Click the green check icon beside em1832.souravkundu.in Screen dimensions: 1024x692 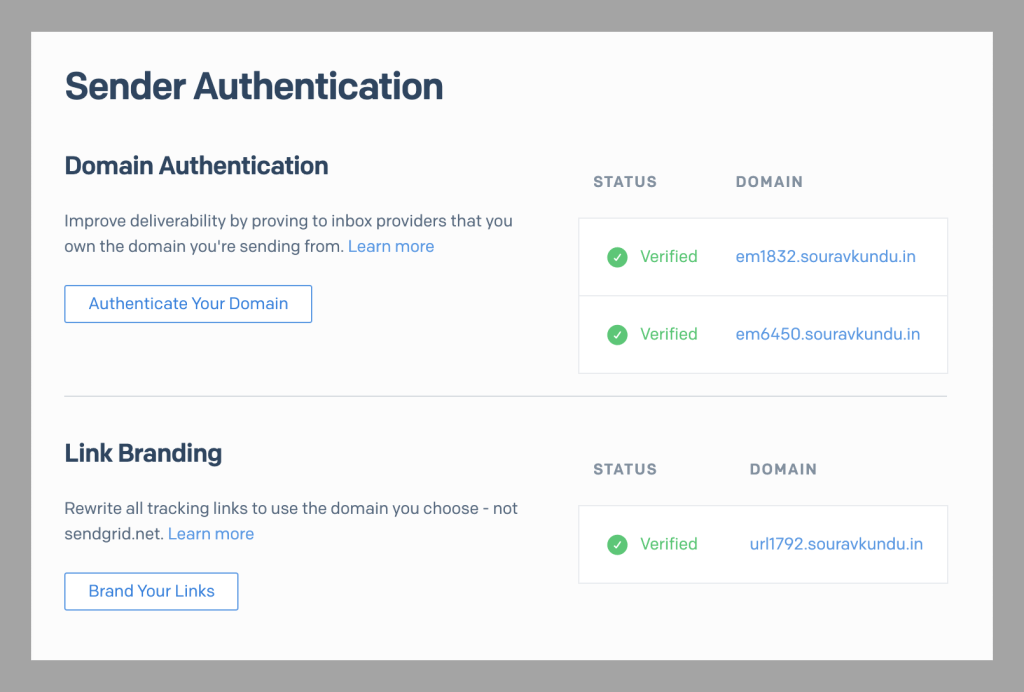(617, 257)
